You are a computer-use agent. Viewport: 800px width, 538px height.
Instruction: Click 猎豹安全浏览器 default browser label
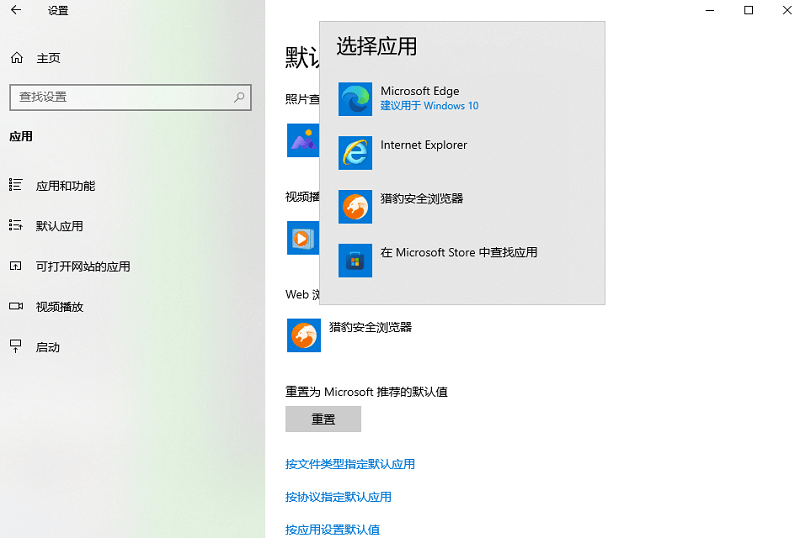pyautogui.click(x=370, y=327)
